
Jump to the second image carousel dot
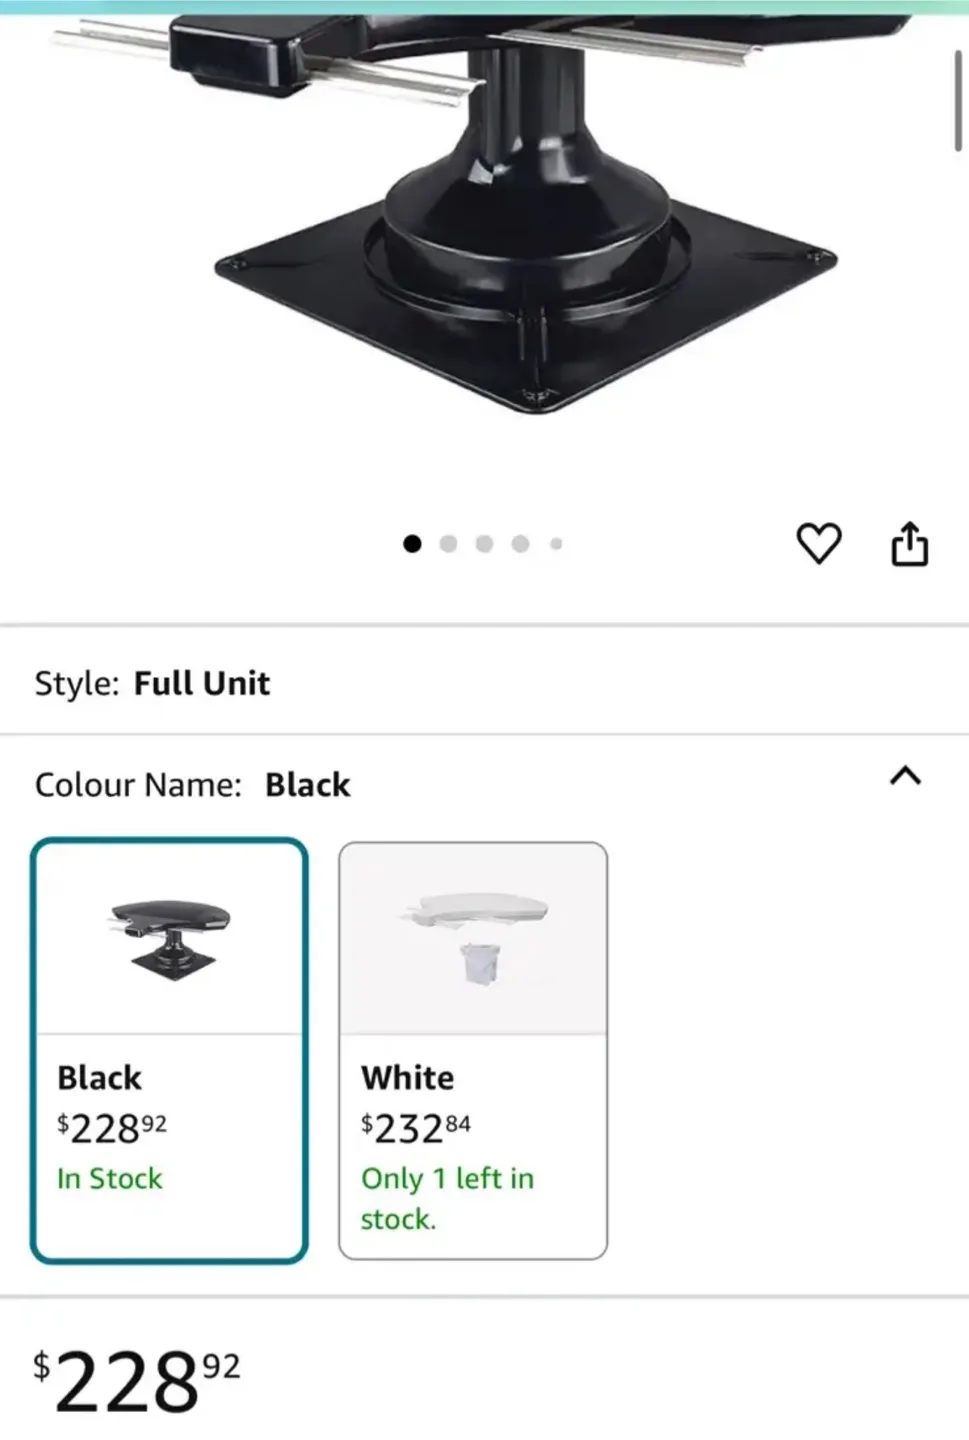pyautogui.click(x=448, y=543)
